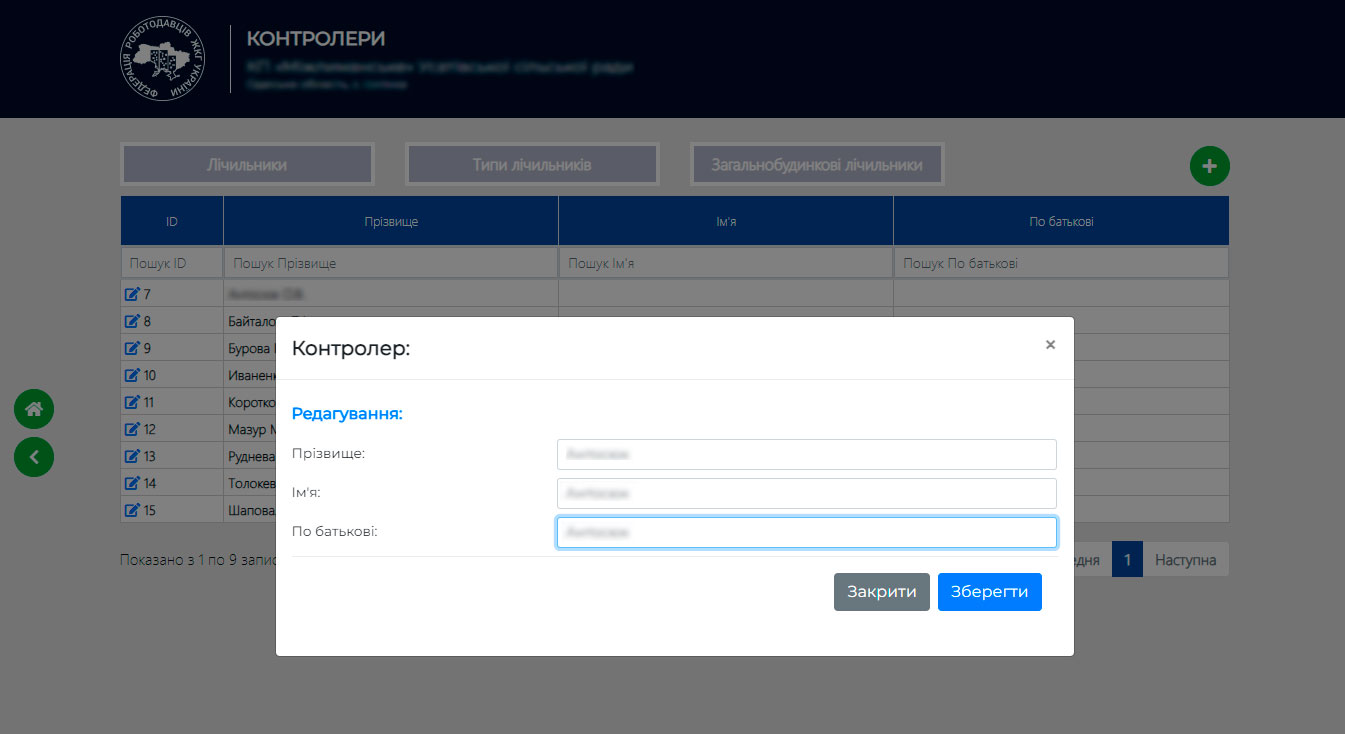The width and height of the screenshot is (1345, 734).
Task: Close the Контролер dialog with X
Action: coord(1050,345)
